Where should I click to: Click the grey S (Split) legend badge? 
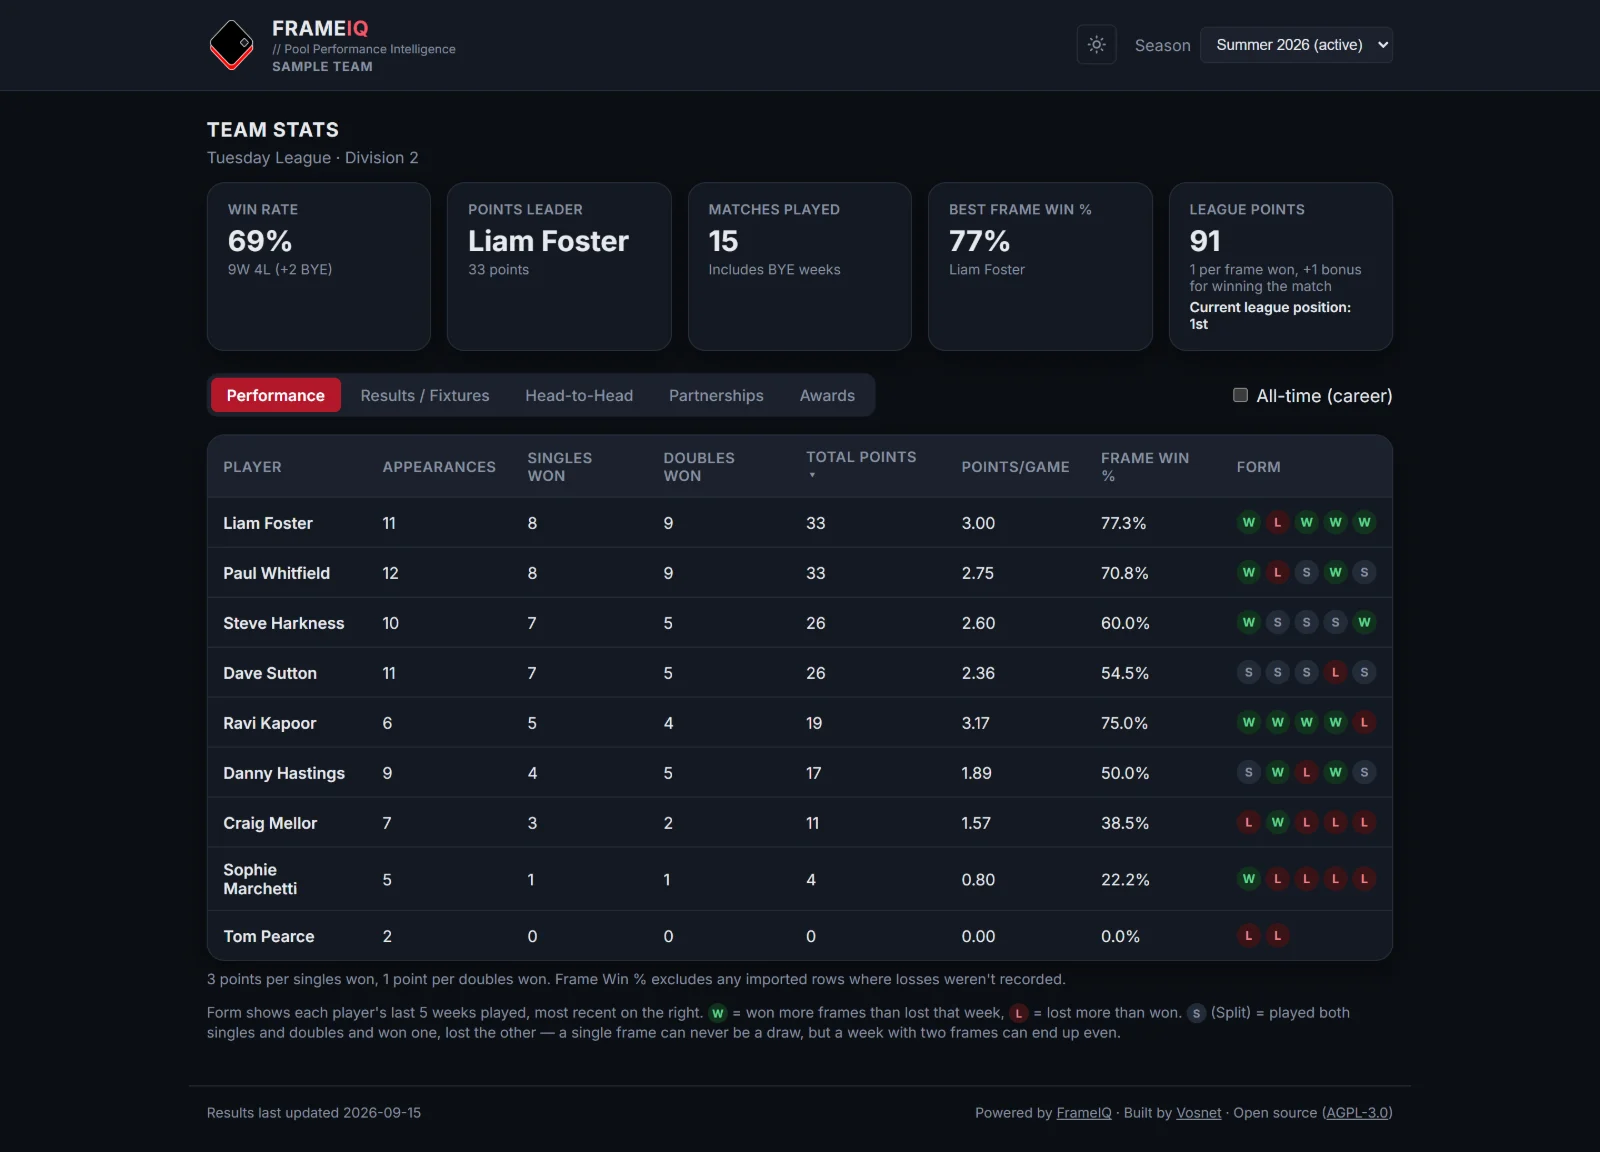(1196, 1013)
